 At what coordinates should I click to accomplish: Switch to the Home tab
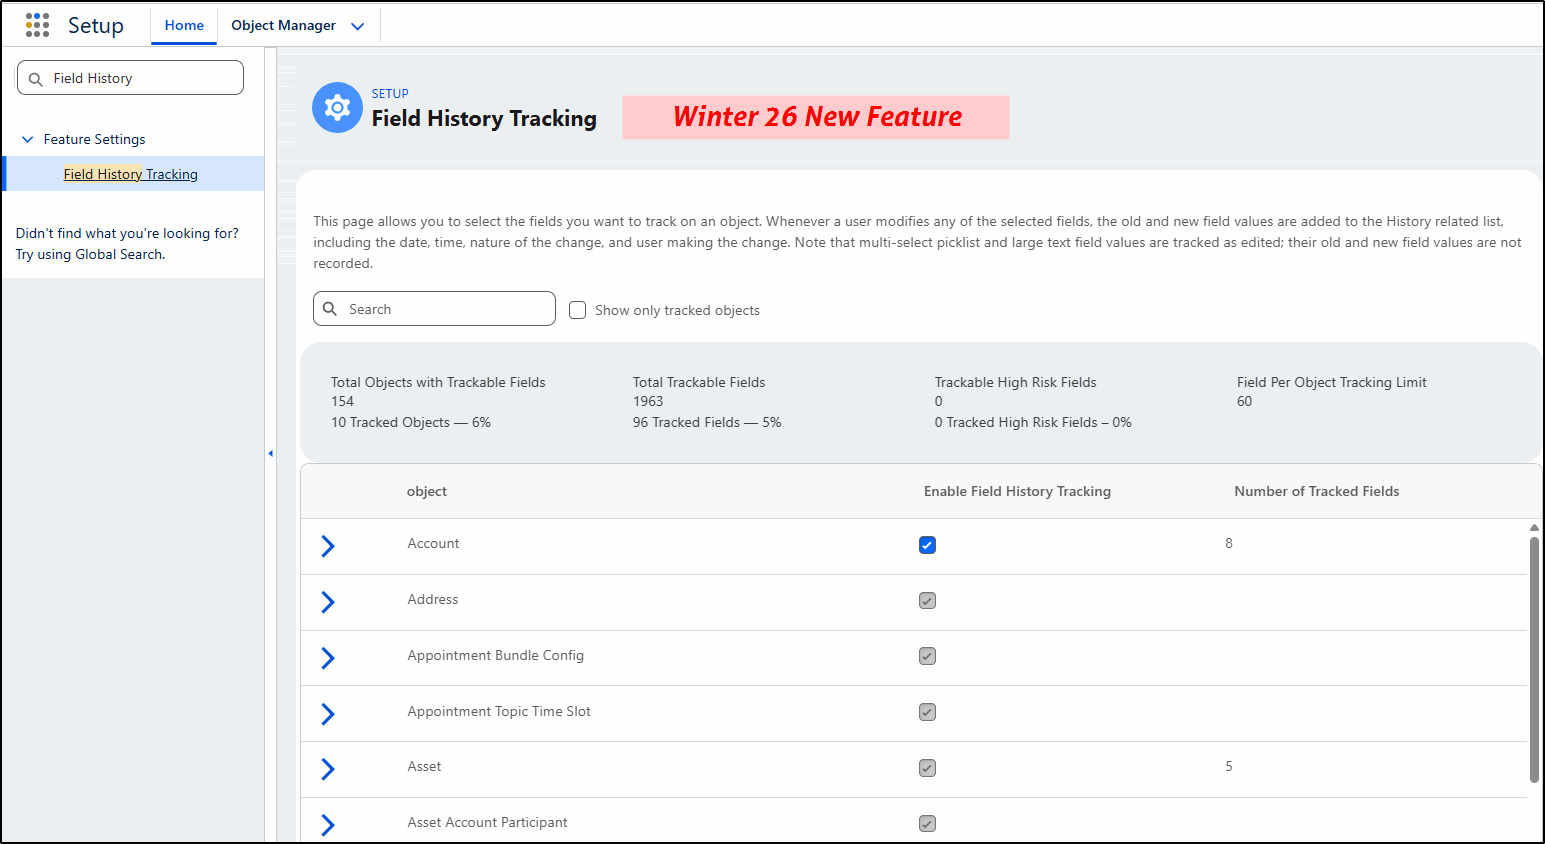click(x=184, y=26)
